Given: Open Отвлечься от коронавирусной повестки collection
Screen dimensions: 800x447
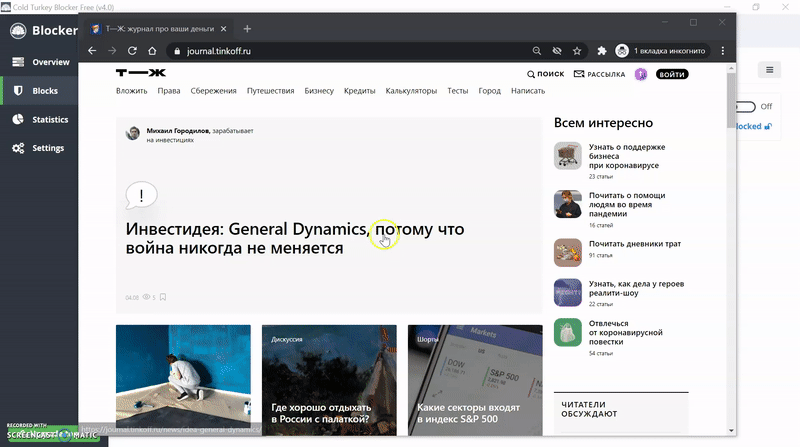Looking at the screenshot, I should pyautogui.click(x=626, y=333).
